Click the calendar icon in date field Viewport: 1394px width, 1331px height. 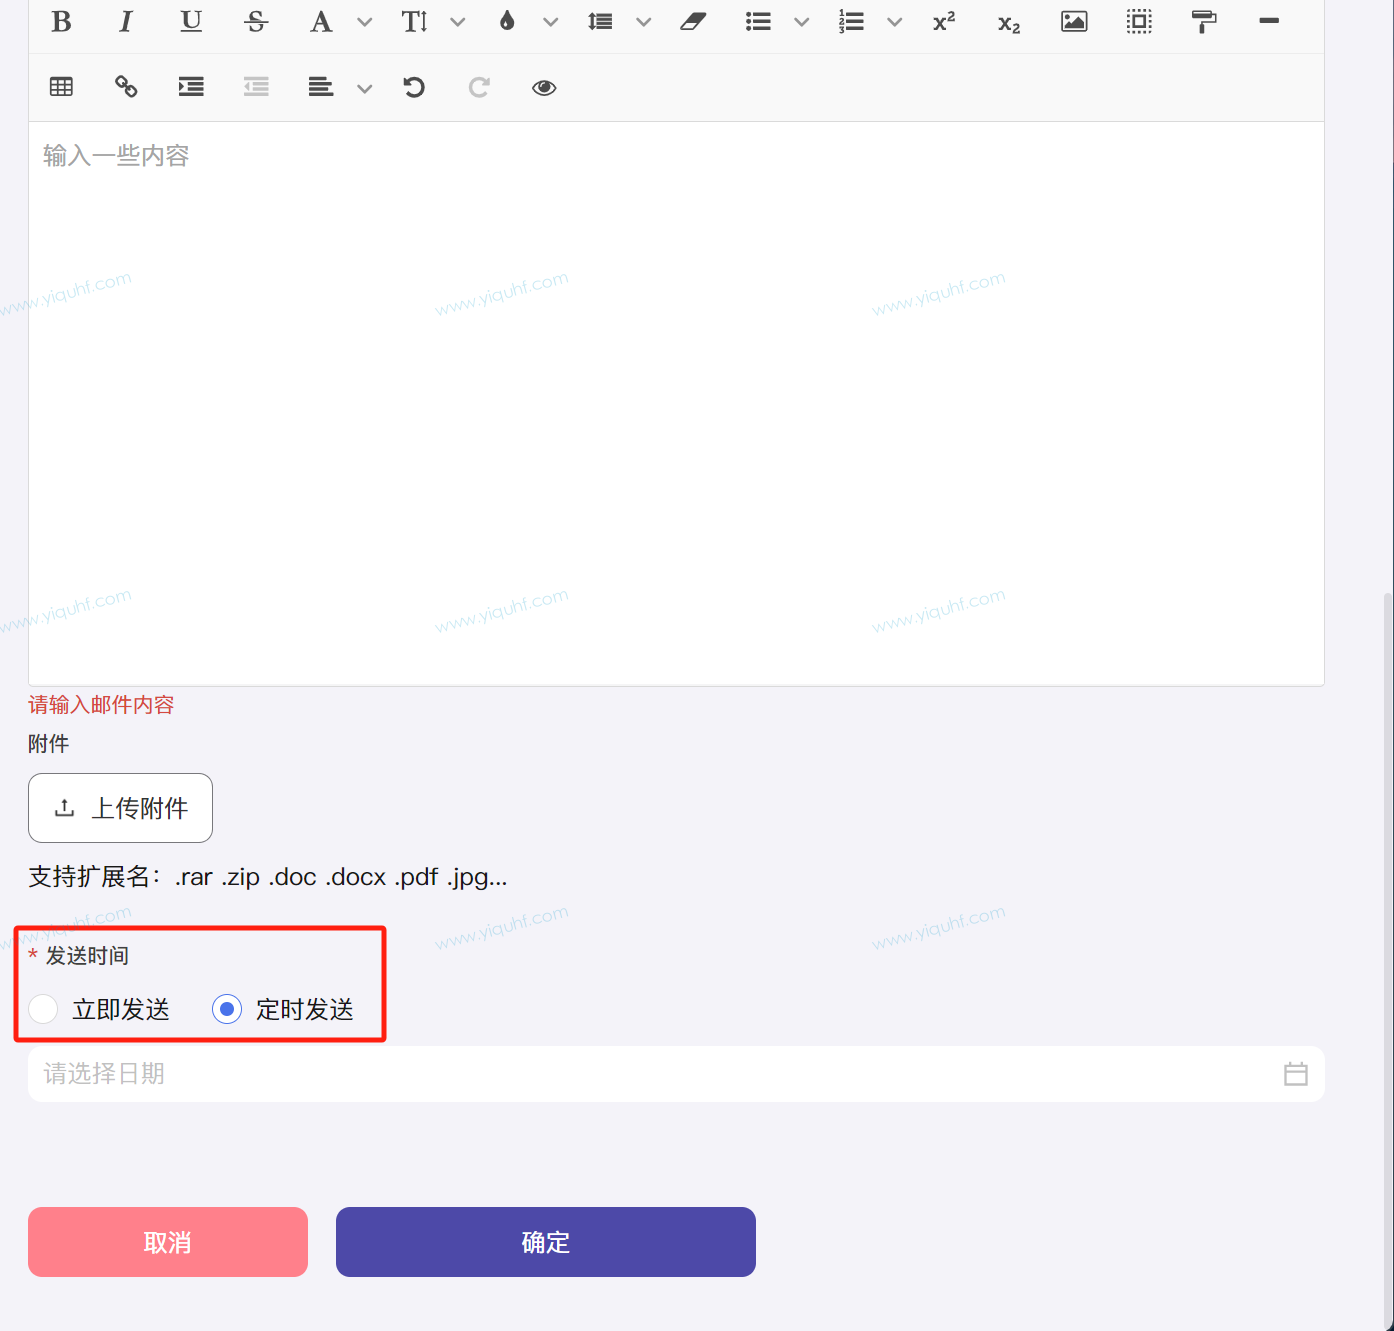[1296, 1074]
